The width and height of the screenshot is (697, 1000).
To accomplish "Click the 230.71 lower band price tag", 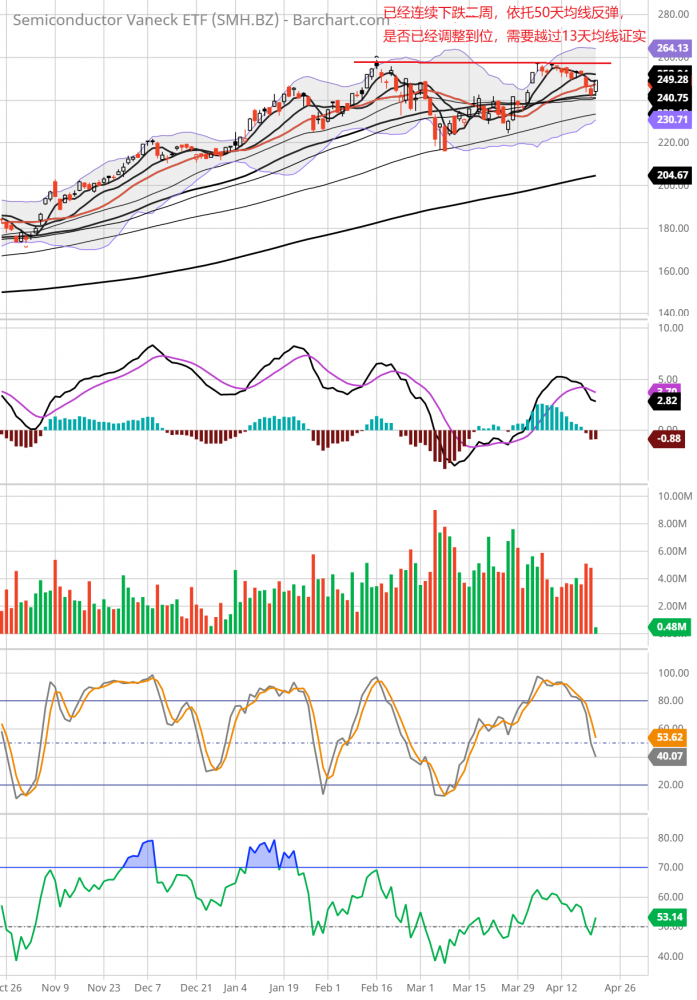I will [x=671, y=119].
